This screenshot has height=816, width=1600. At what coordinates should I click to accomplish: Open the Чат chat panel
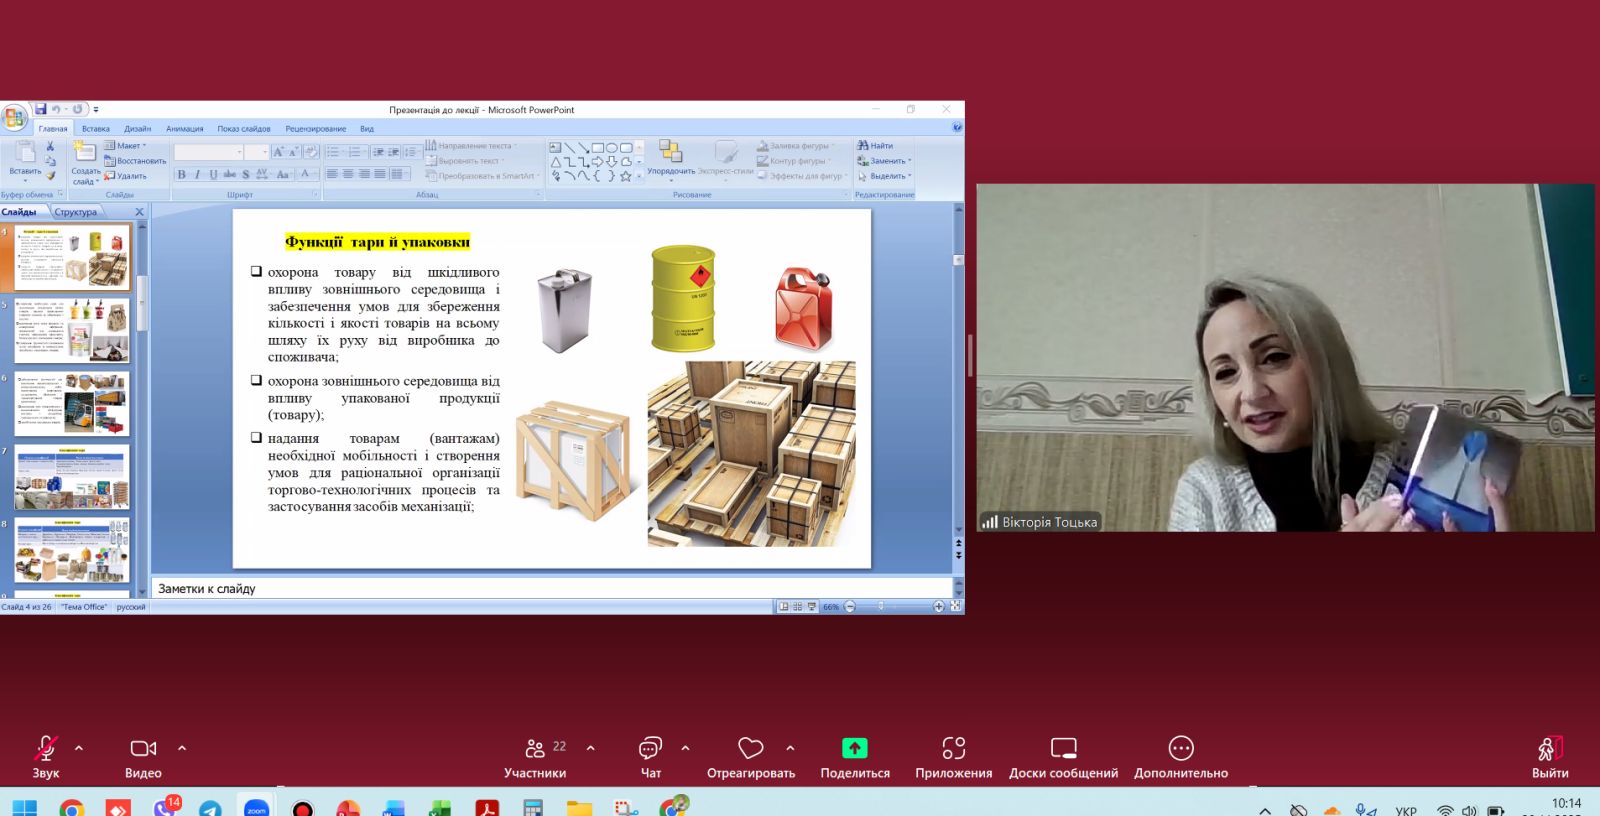[x=650, y=749]
